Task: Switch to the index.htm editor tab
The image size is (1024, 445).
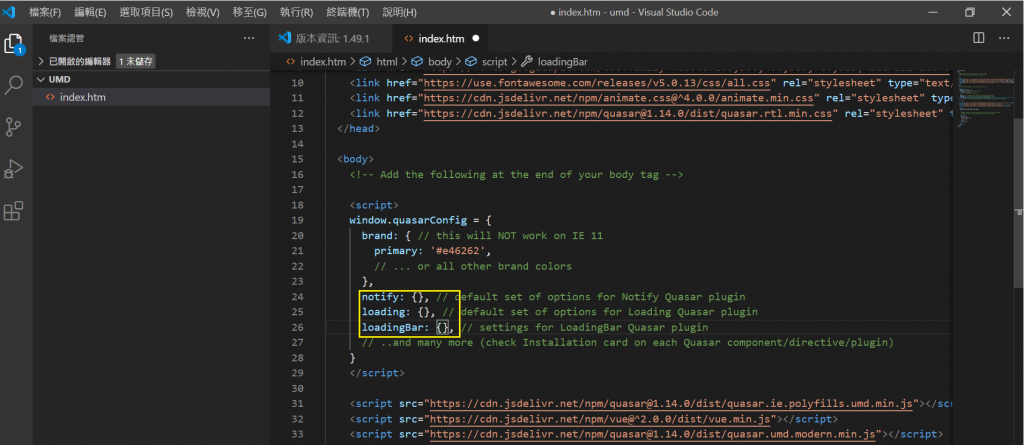Action: [440, 39]
